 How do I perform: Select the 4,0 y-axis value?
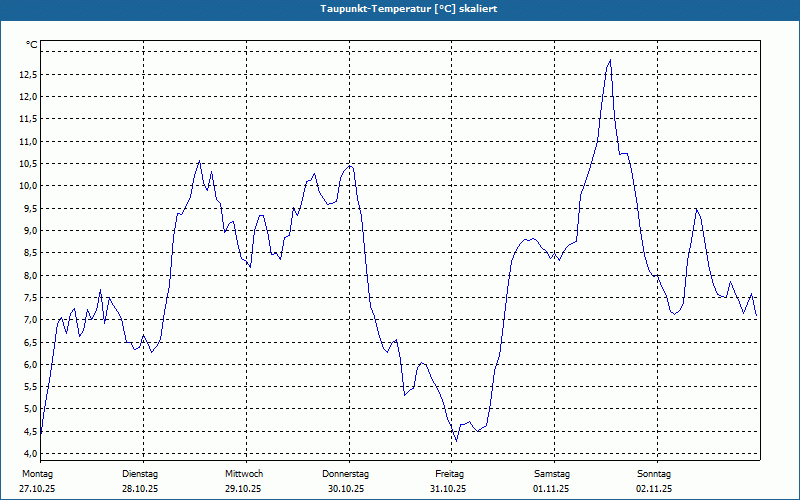[x=30, y=454]
